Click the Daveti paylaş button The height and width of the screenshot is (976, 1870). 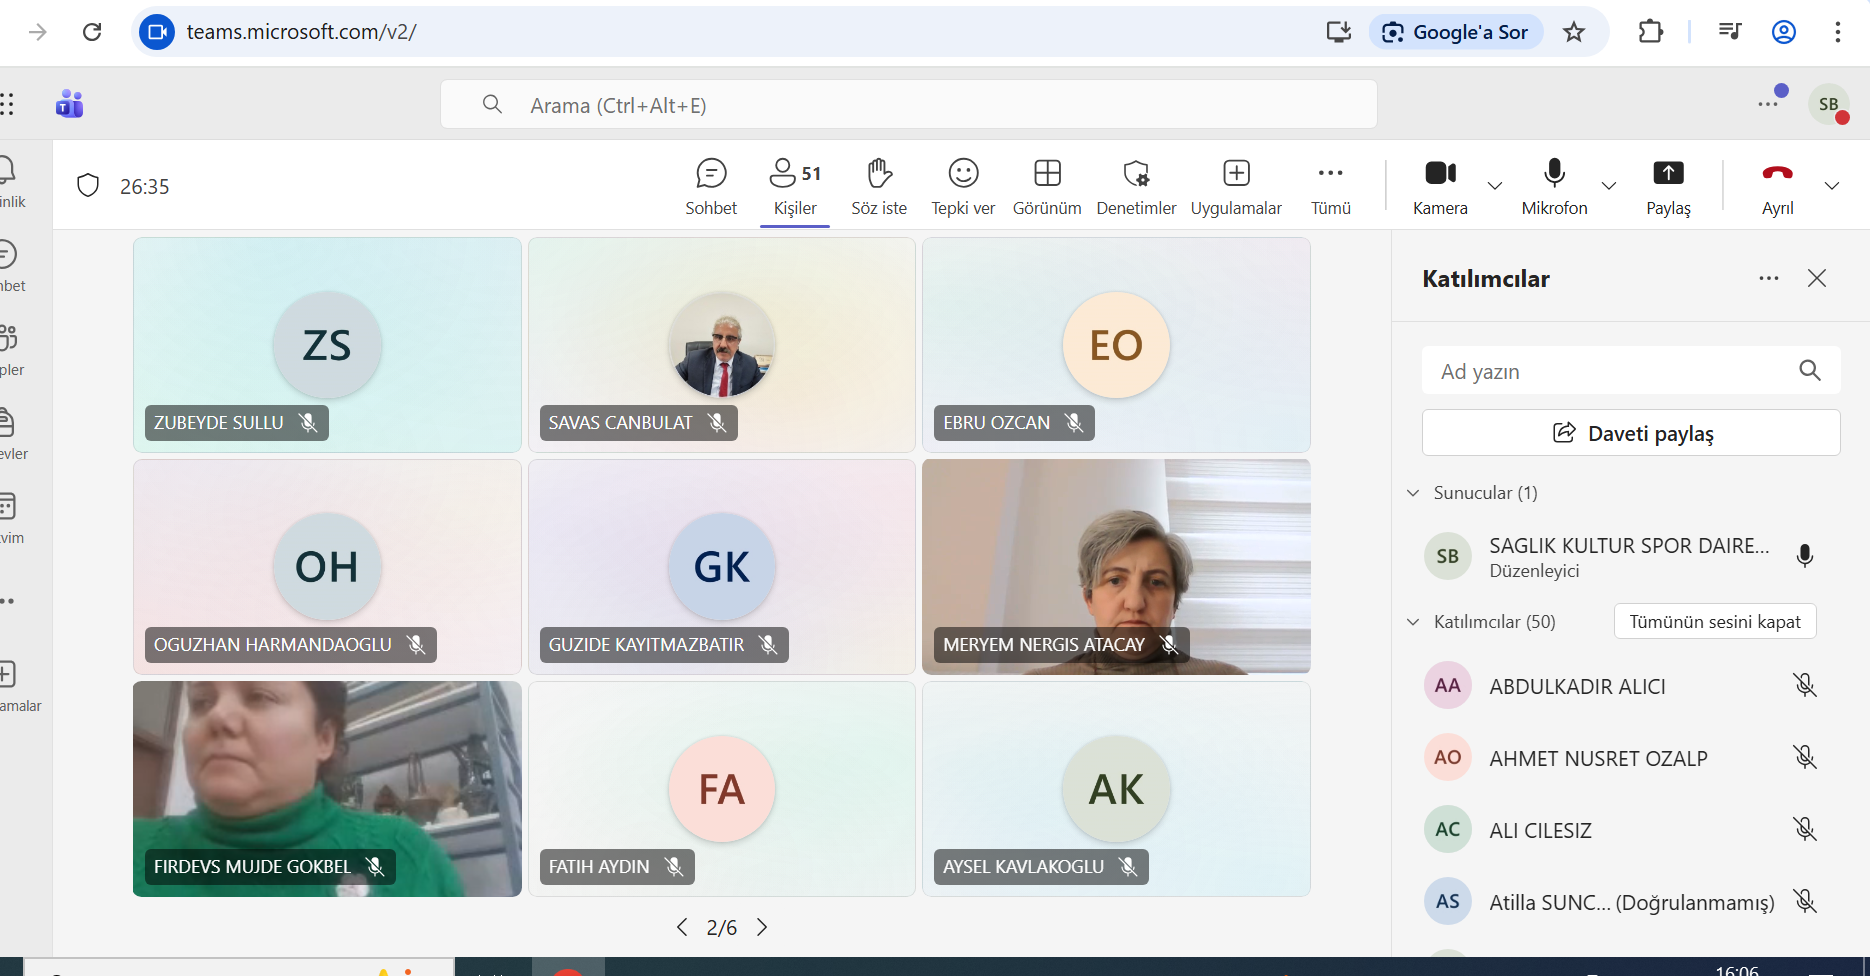[x=1631, y=433]
